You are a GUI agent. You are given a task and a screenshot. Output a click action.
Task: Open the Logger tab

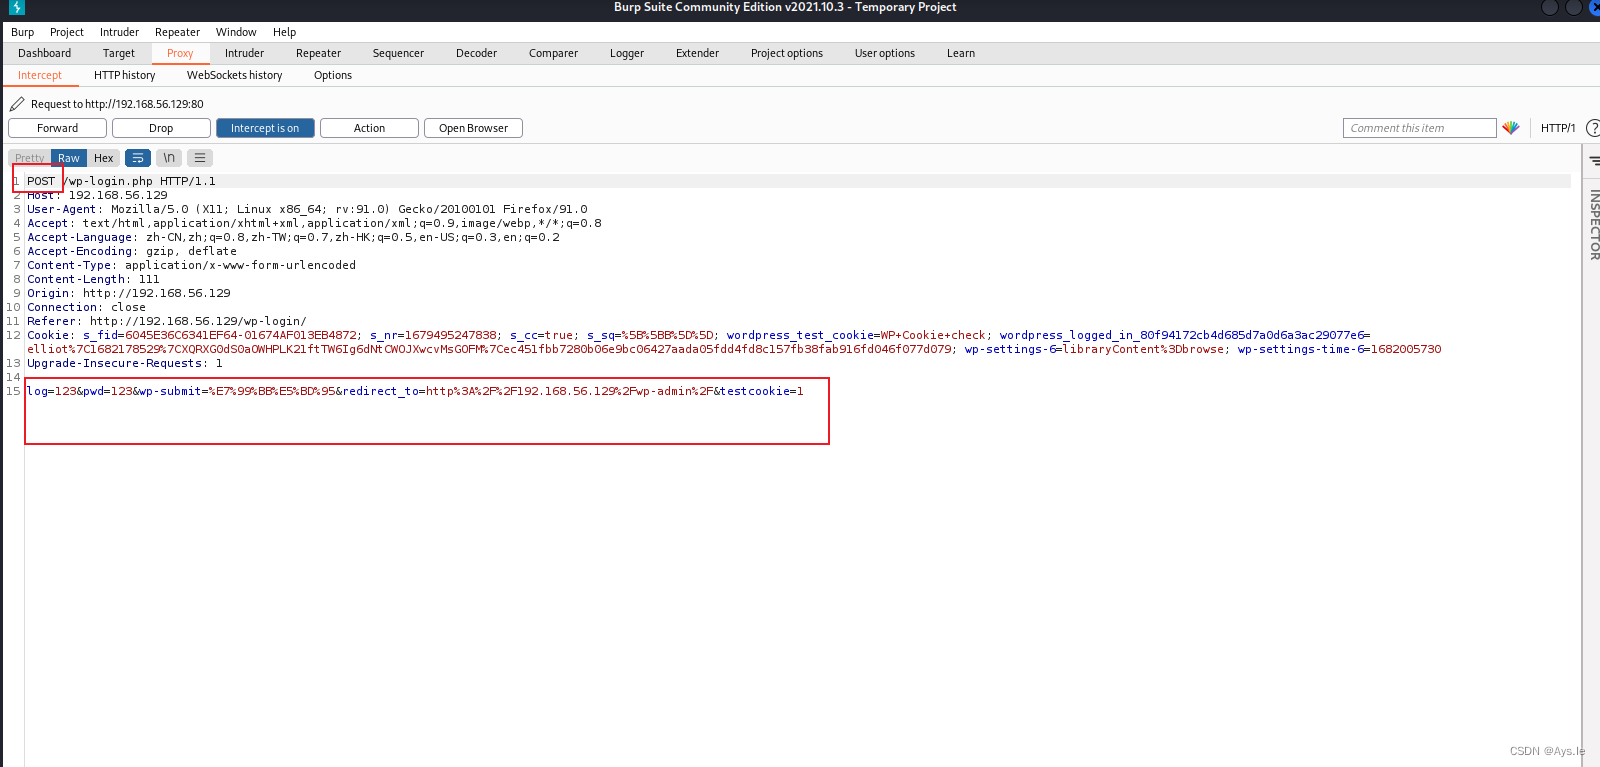click(x=627, y=53)
